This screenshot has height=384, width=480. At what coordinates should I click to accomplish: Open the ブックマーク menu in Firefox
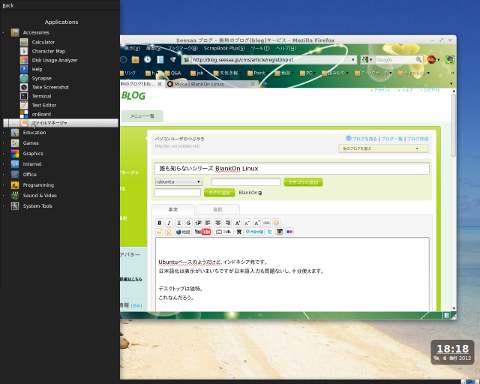pos(182,48)
